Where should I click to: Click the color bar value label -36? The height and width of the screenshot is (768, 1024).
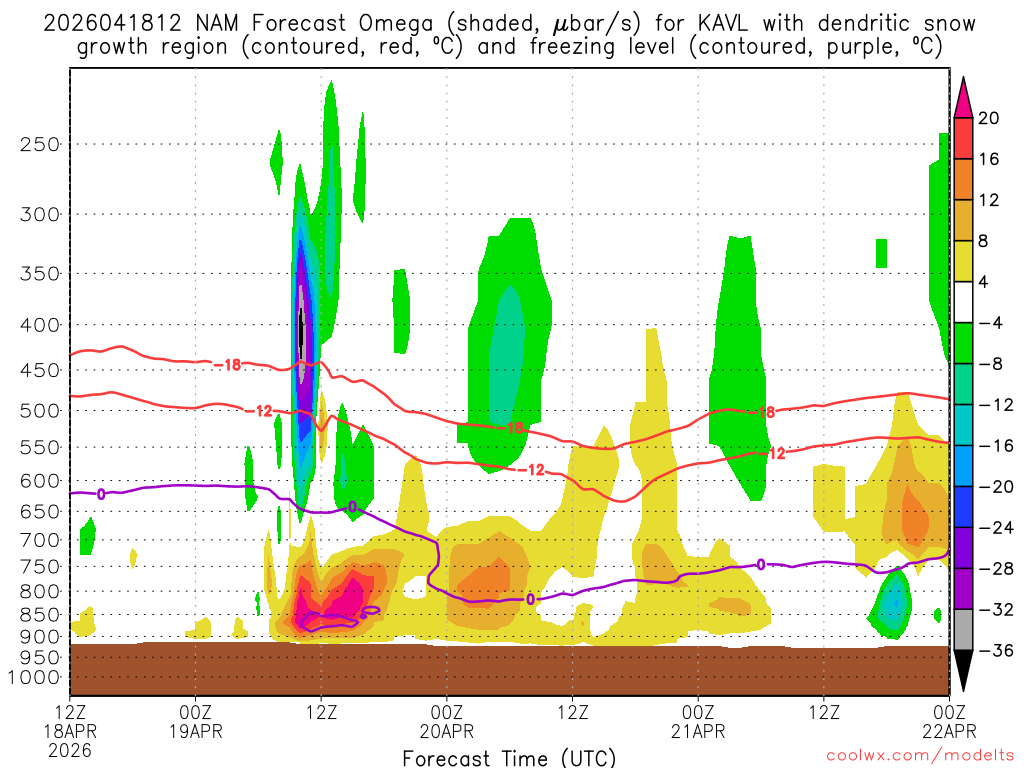click(x=996, y=650)
